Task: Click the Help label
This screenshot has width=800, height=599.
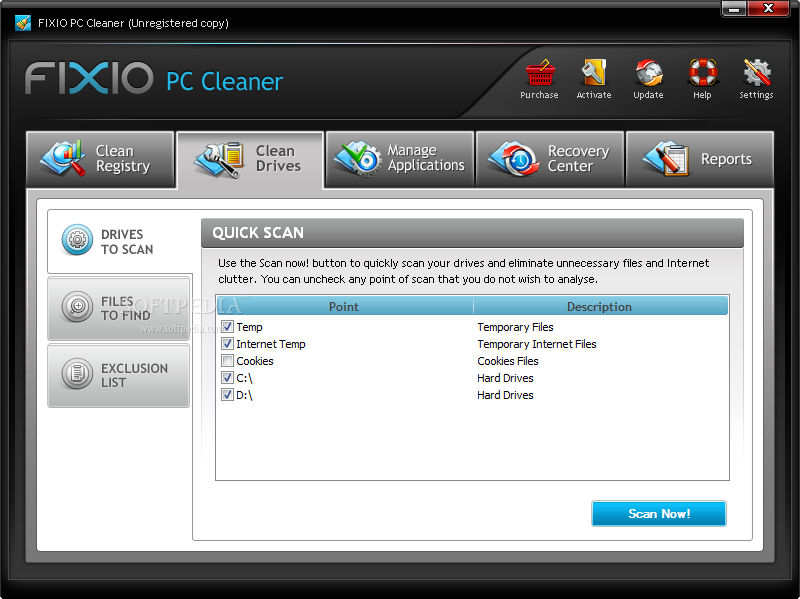Action: [703, 95]
